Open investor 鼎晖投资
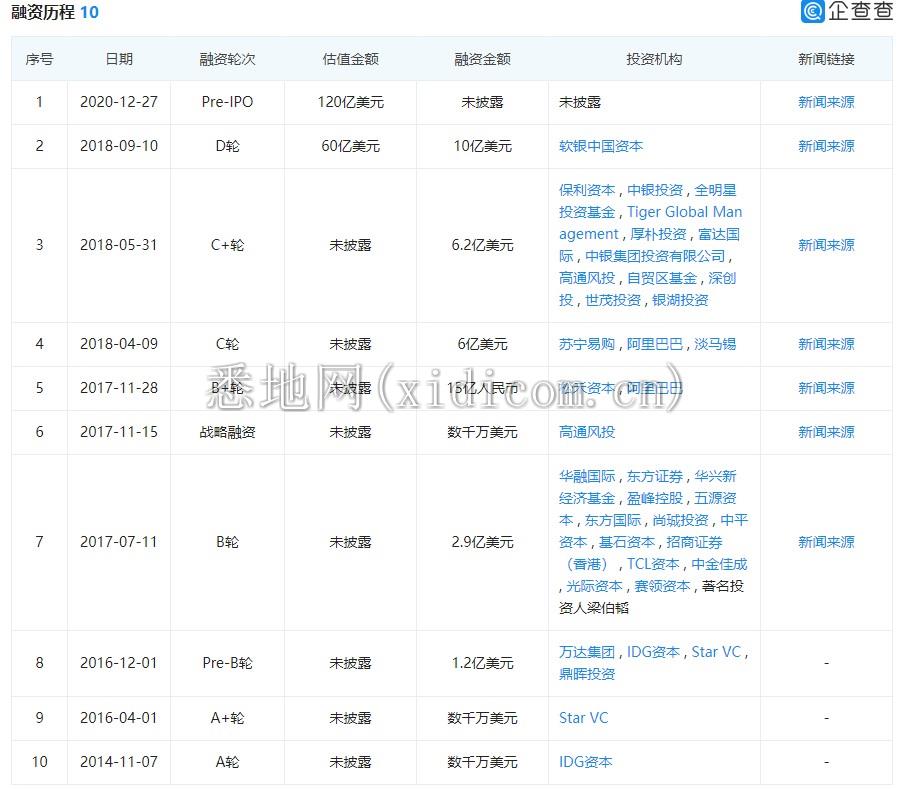The image size is (901, 789). pyautogui.click(x=587, y=674)
